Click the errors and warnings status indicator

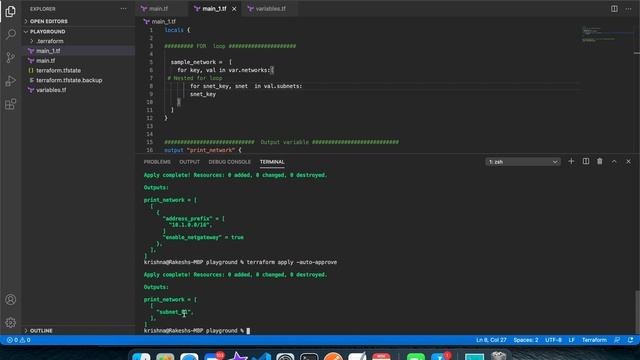click(18, 340)
